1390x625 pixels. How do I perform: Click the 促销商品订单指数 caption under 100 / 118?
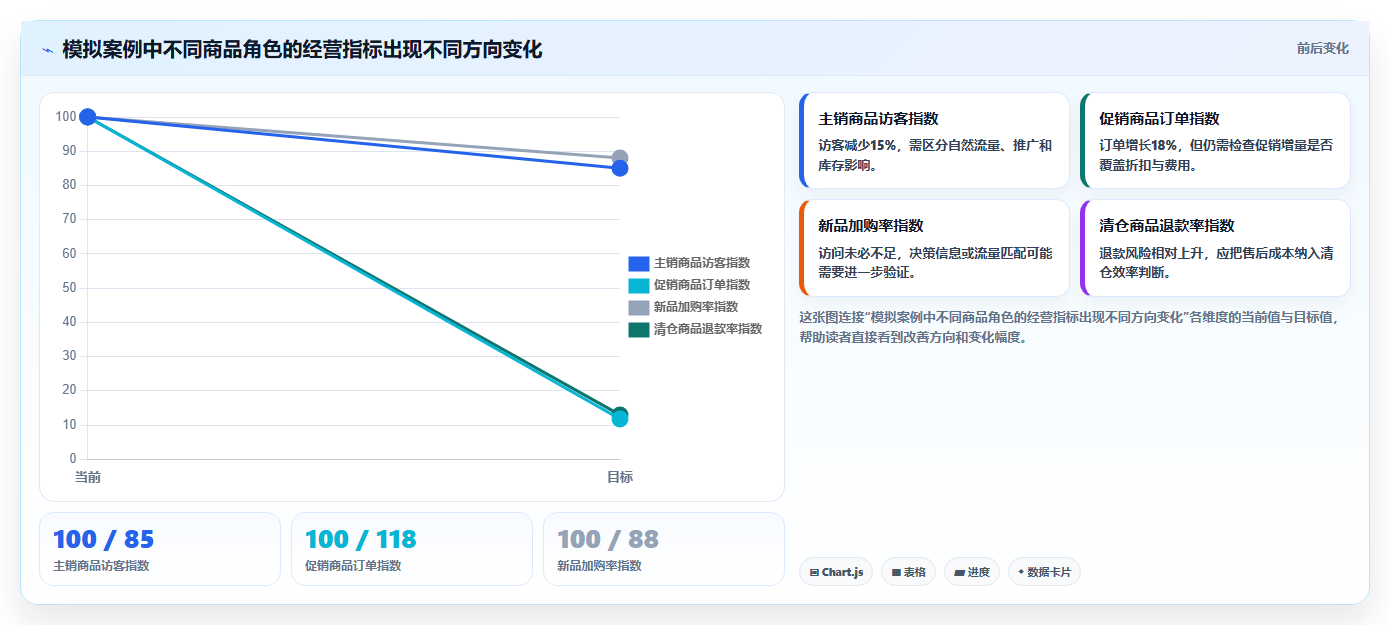pyautogui.click(x=353, y=565)
